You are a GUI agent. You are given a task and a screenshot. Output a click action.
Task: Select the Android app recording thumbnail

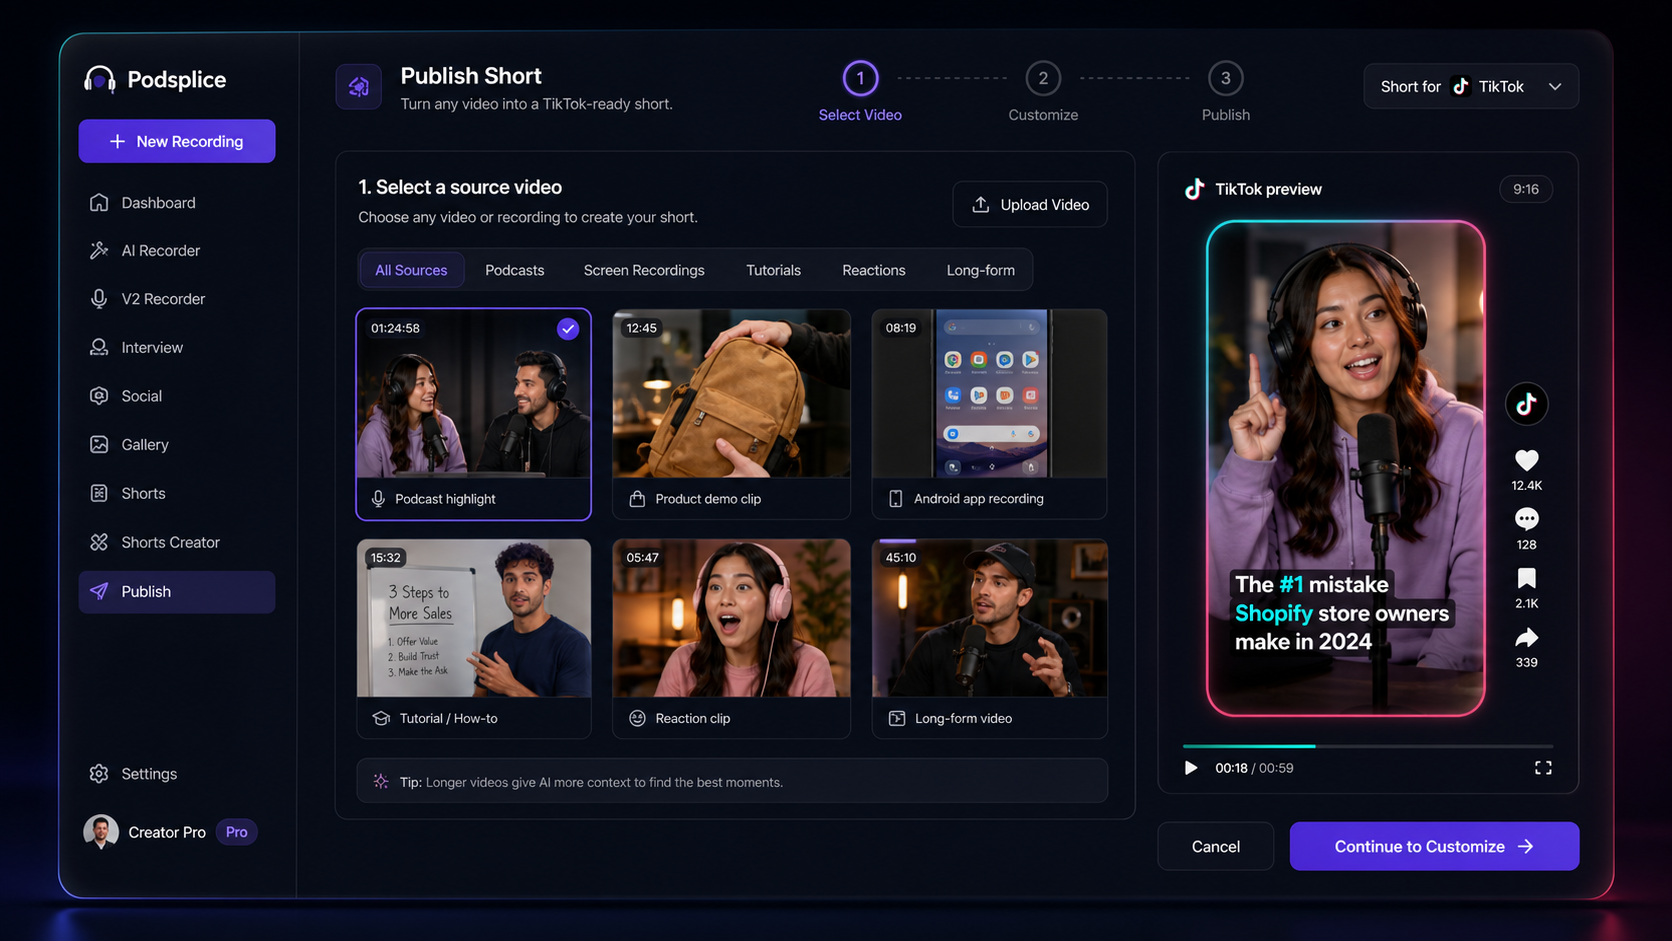[990, 394]
